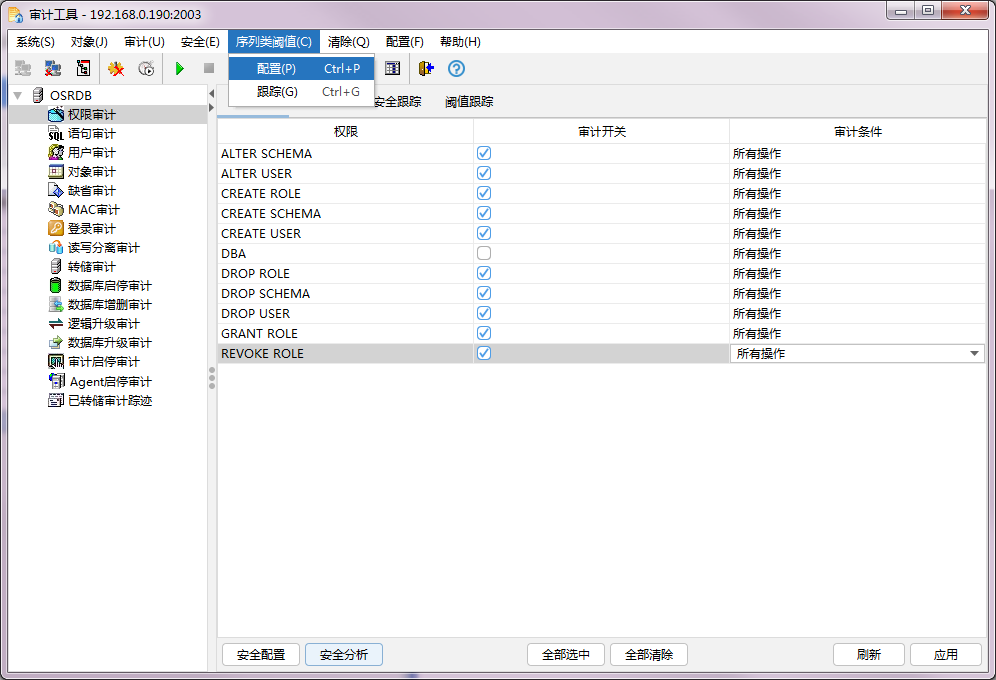Click the green start/run toolbar arrow
Image resolution: width=996 pixels, height=680 pixels.
pyautogui.click(x=180, y=68)
